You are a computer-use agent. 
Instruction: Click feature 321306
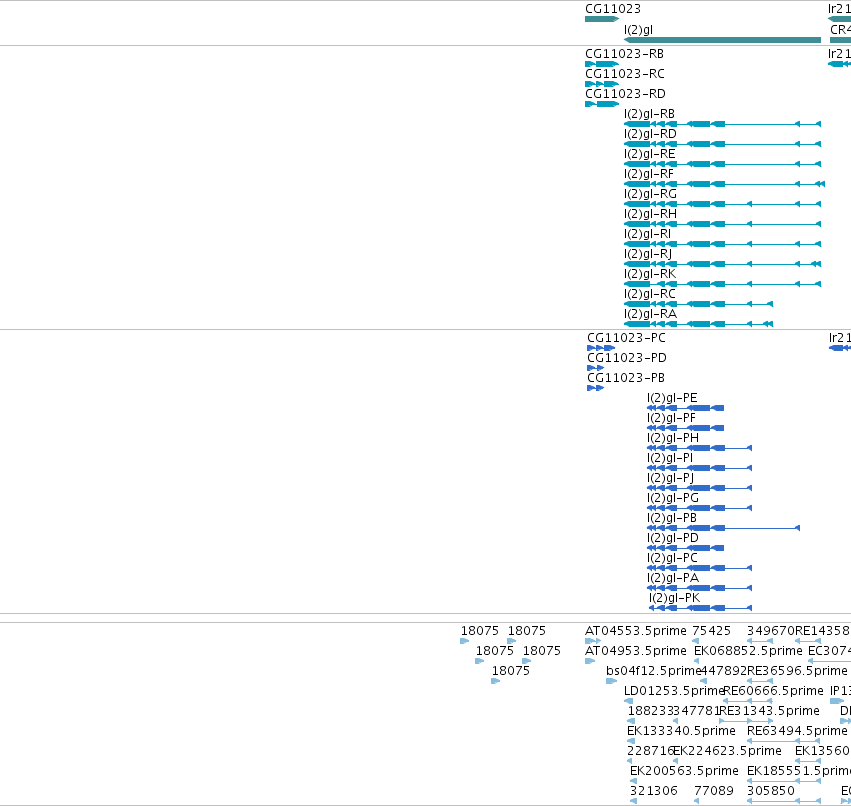(633, 801)
